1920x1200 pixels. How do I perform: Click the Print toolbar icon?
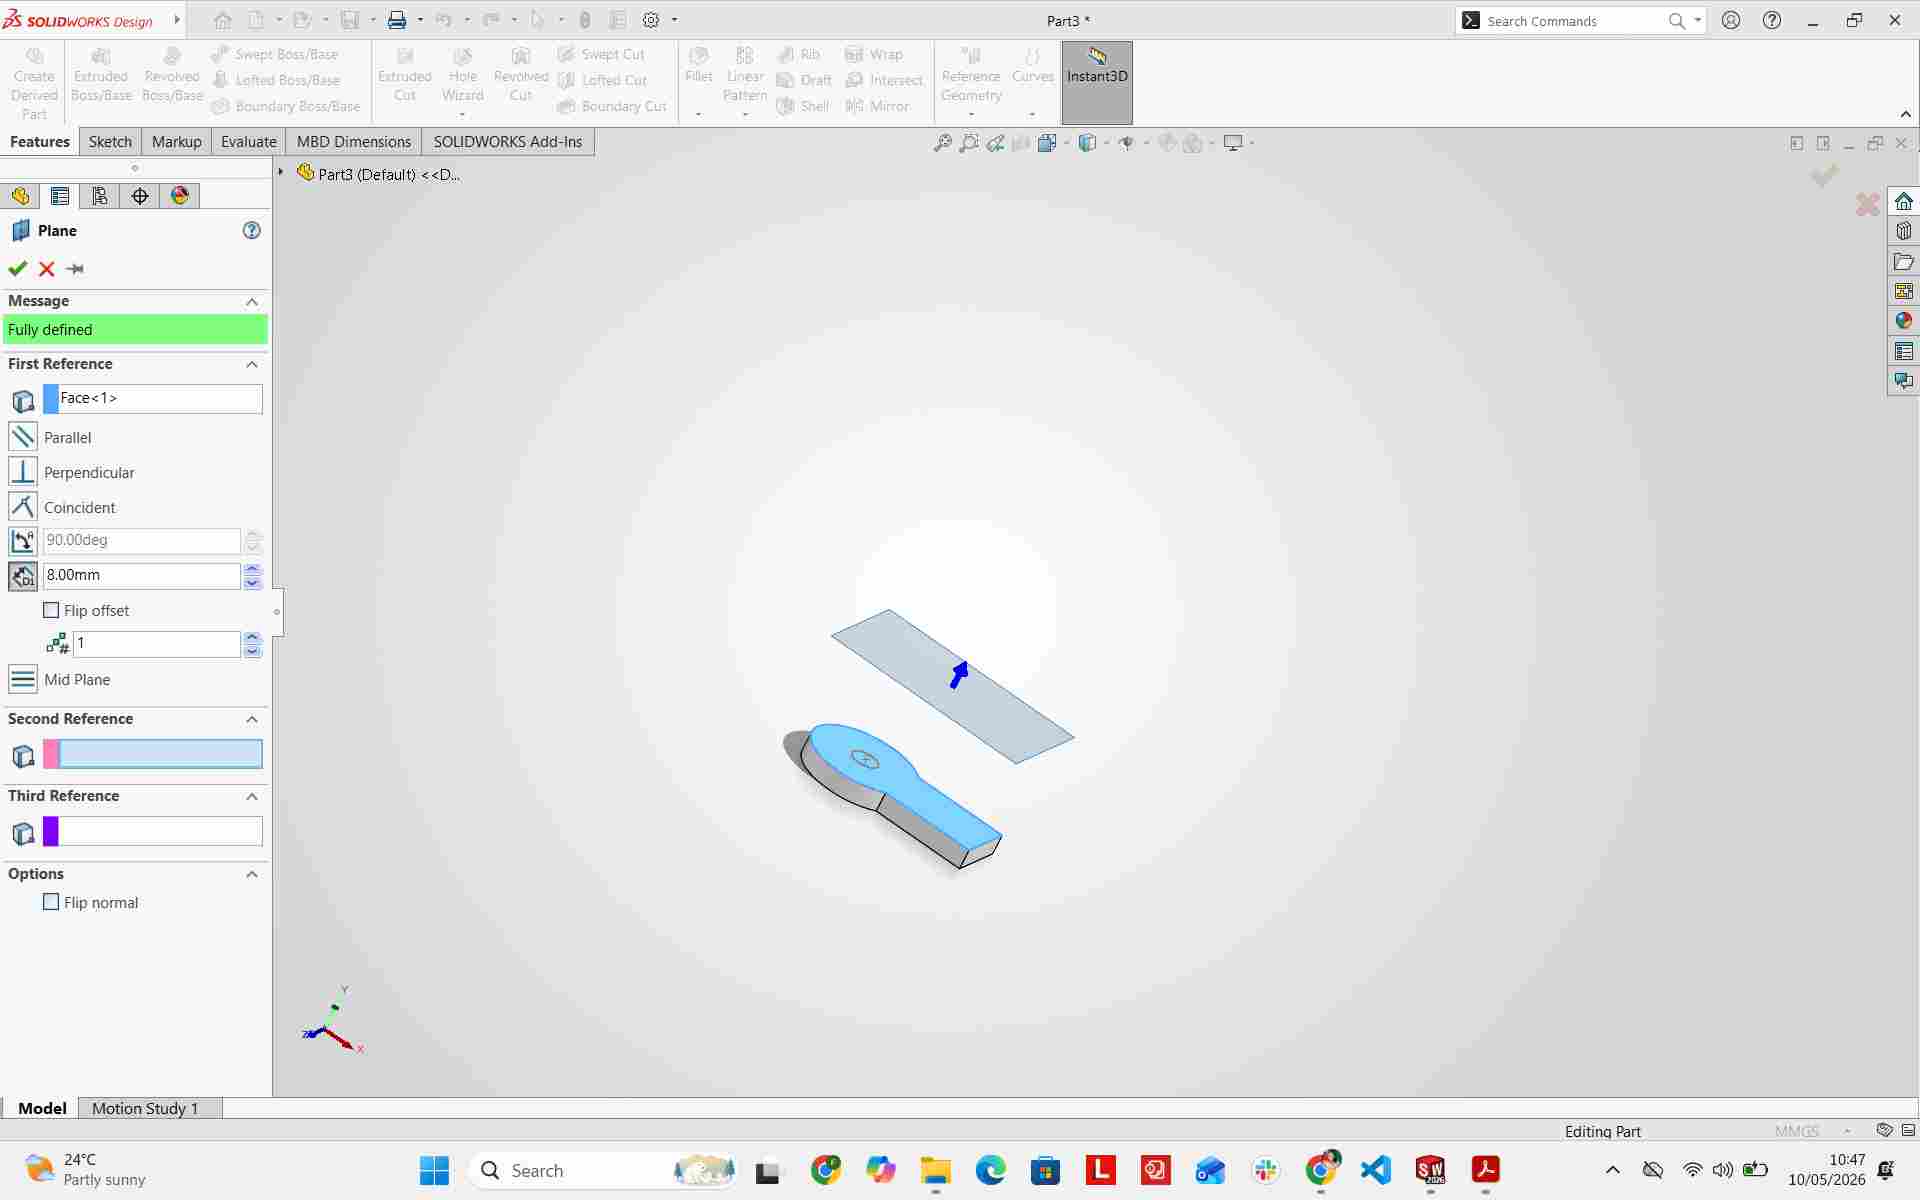(397, 20)
